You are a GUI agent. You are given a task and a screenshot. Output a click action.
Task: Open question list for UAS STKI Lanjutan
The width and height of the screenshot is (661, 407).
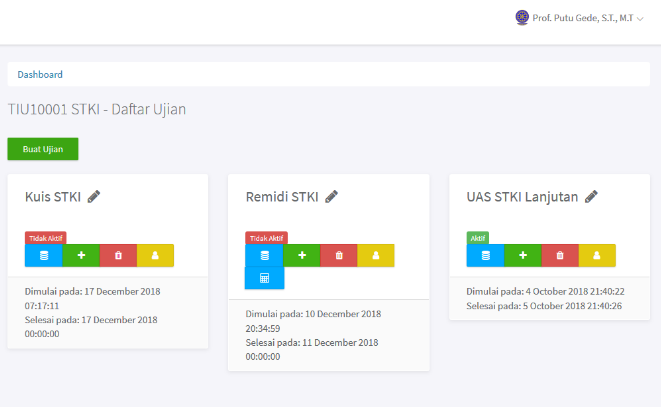tap(485, 255)
